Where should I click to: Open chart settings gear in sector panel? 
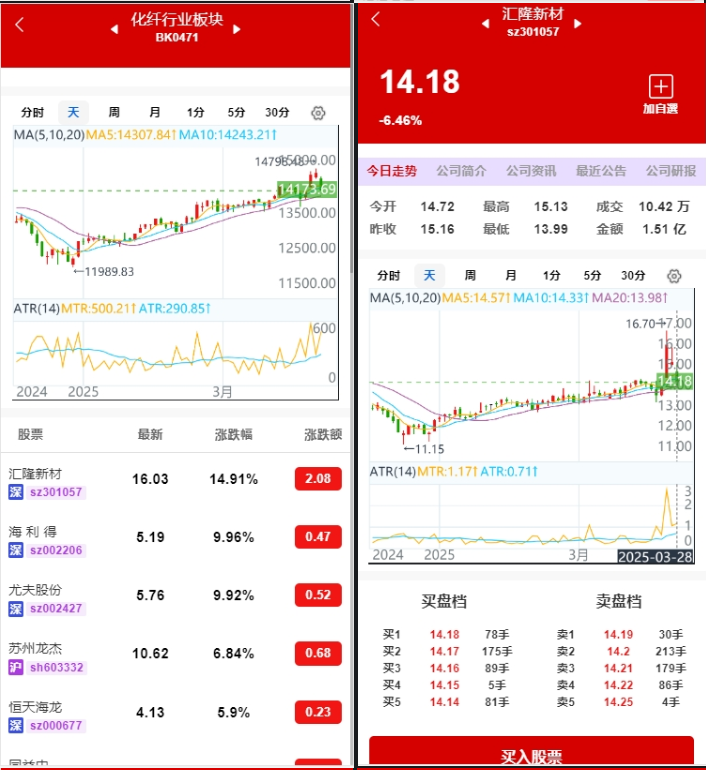tap(318, 113)
